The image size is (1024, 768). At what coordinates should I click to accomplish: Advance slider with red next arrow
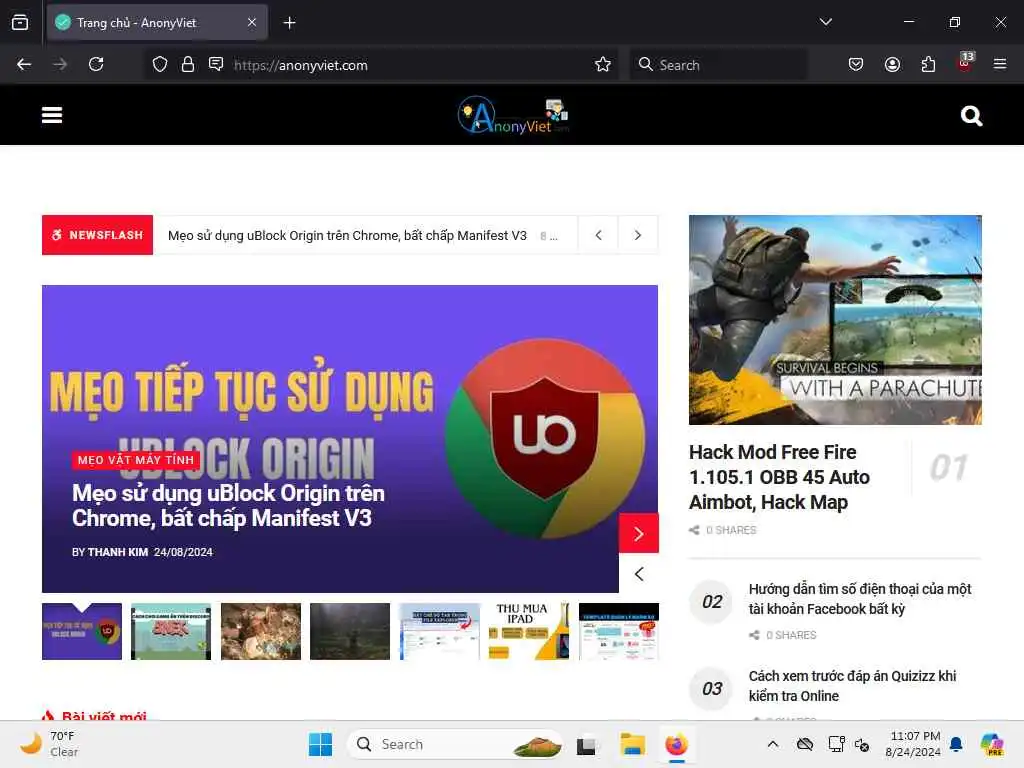tap(639, 534)
